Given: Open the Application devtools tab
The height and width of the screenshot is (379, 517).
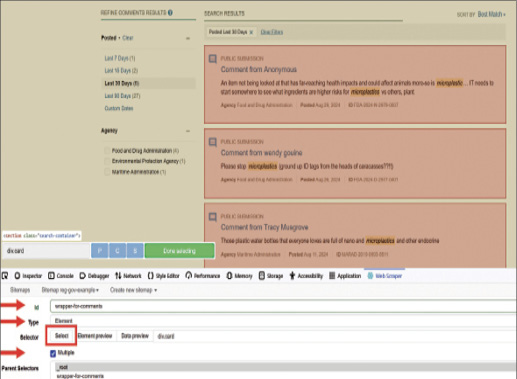Looking at the screenshot, I should [345, 276].
